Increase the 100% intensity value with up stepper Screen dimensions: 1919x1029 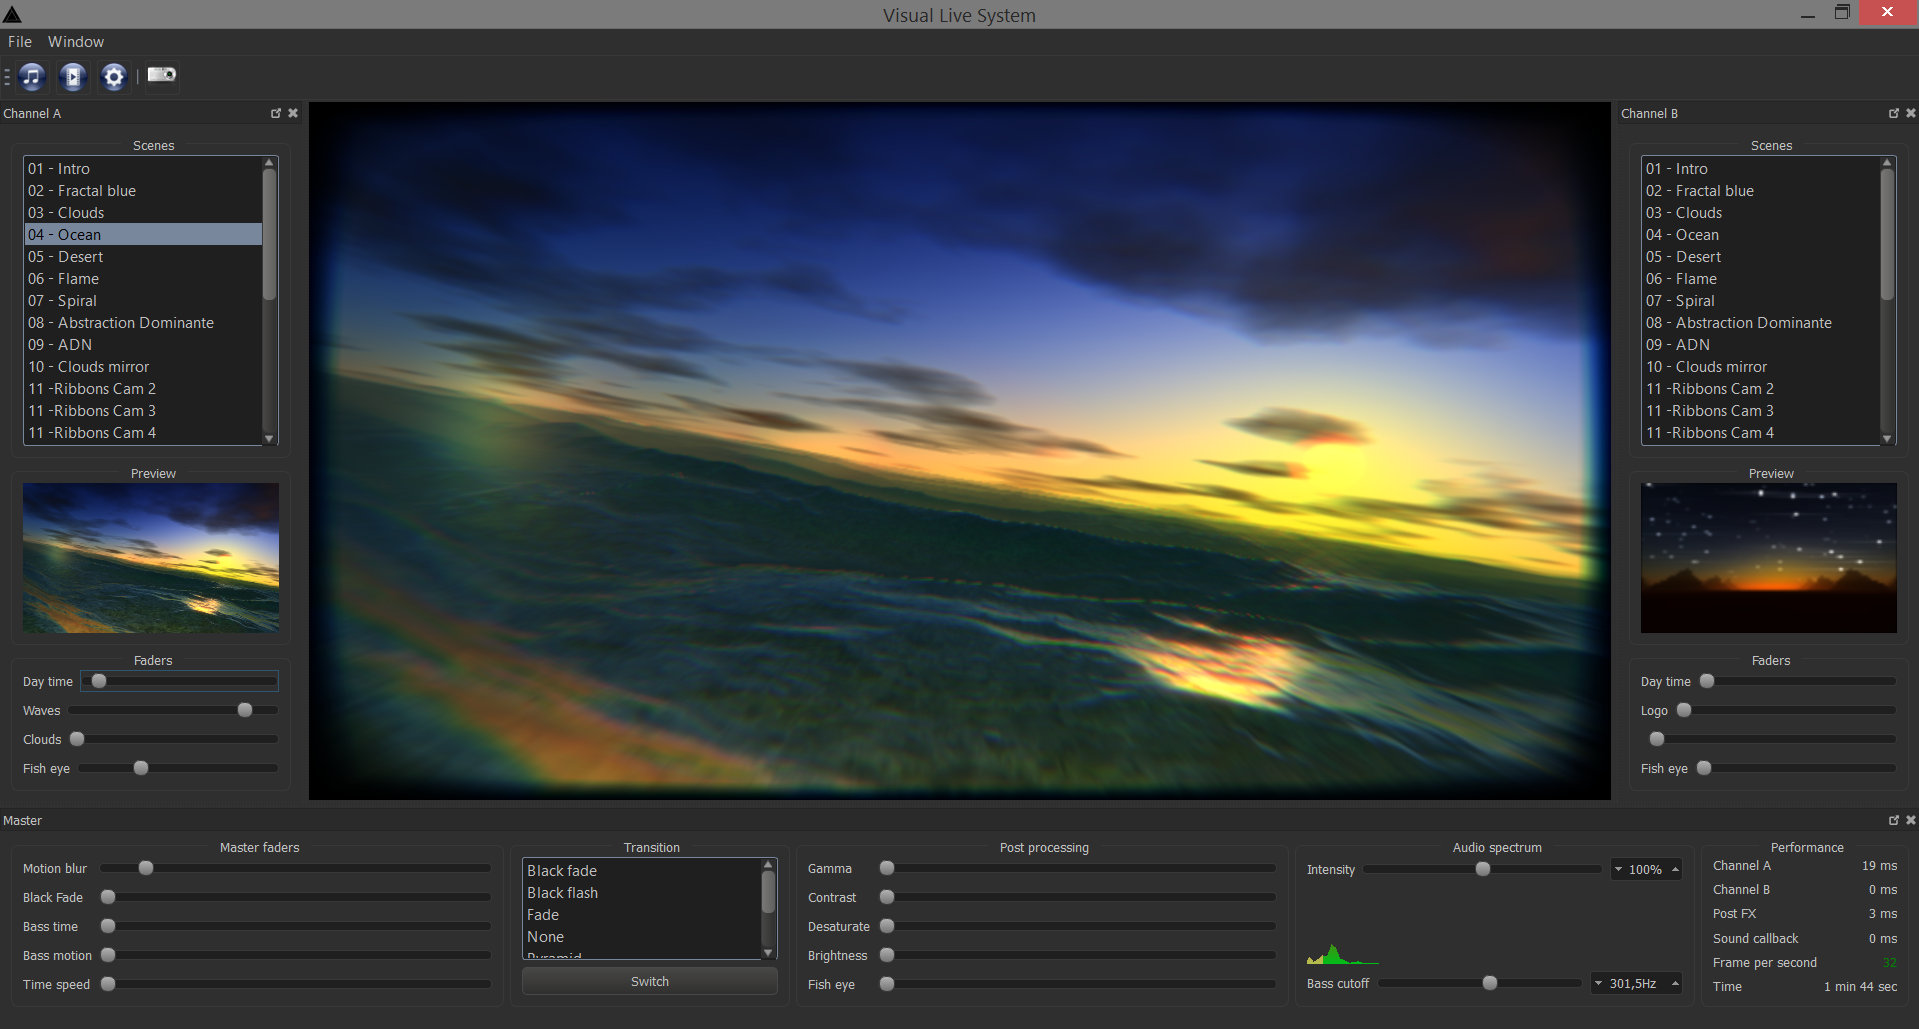1675,869
